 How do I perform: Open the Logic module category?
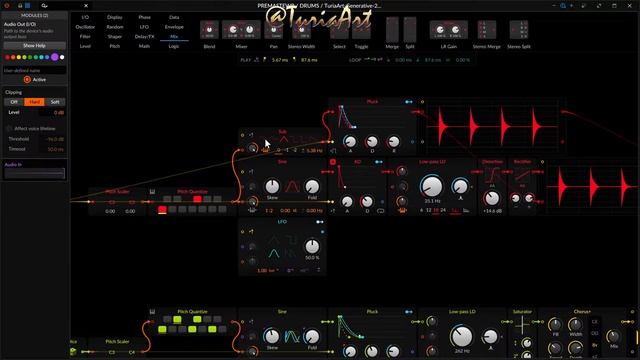click(x=174, y=46)
